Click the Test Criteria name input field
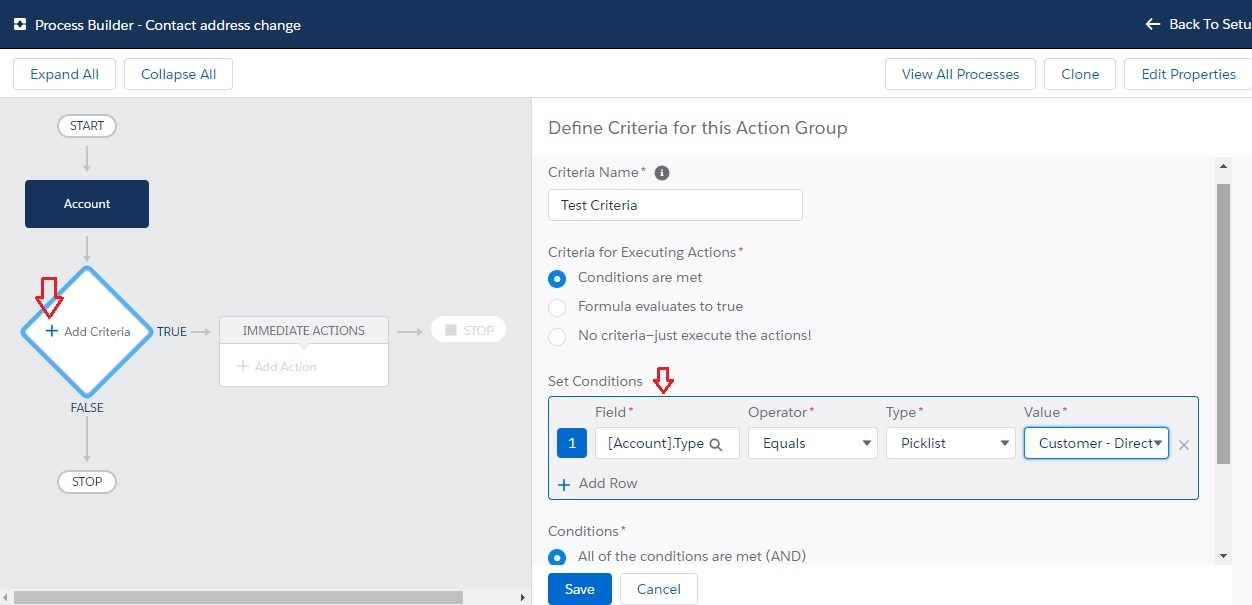 pos(675,204)
